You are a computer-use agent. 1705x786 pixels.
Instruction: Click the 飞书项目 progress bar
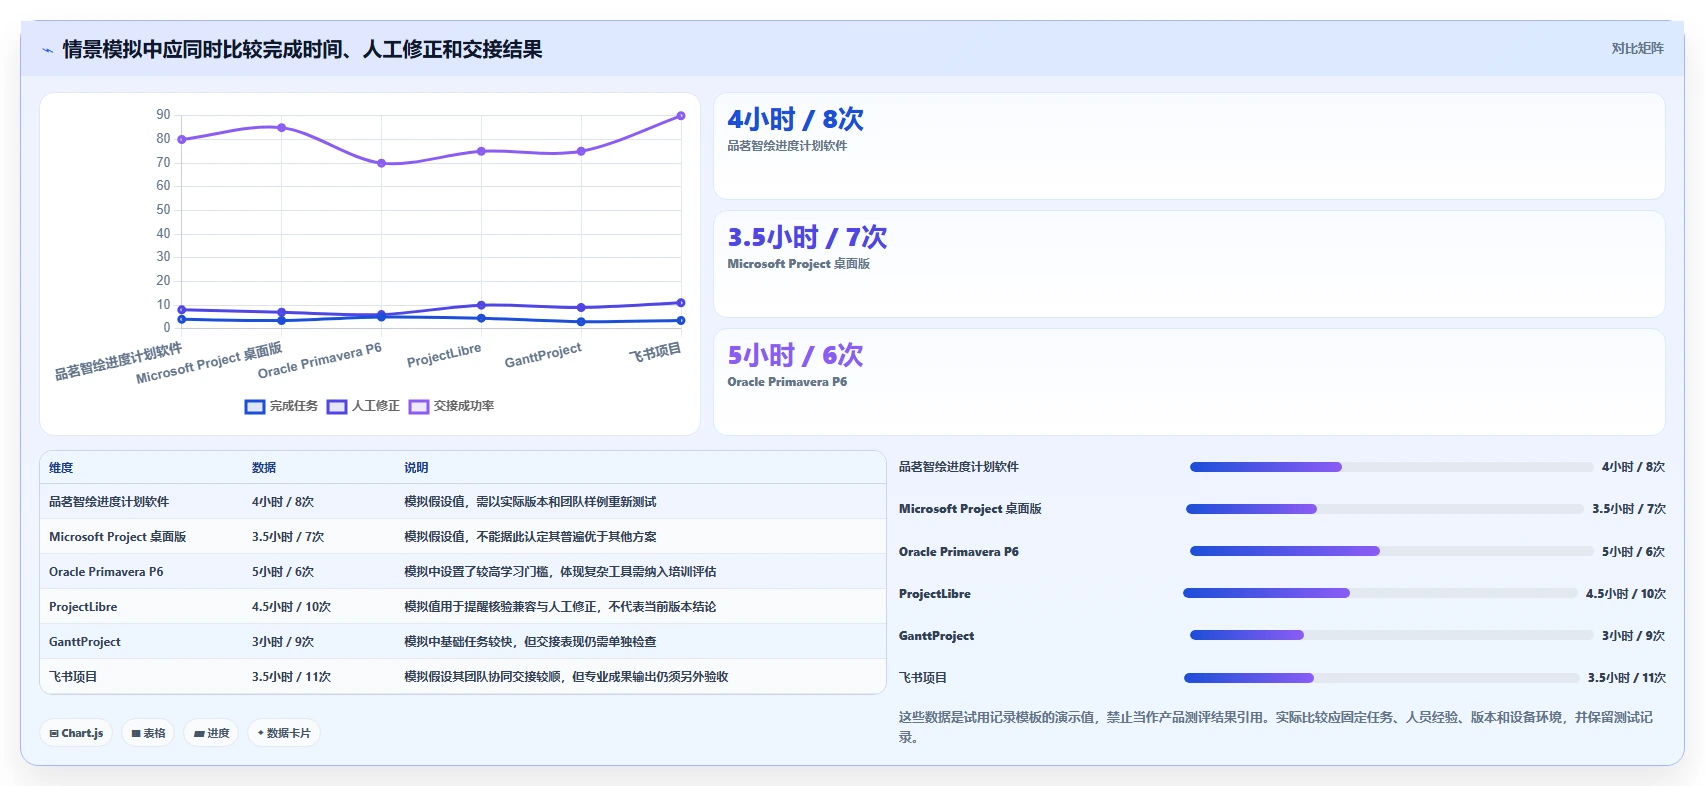pos(1381,678)
